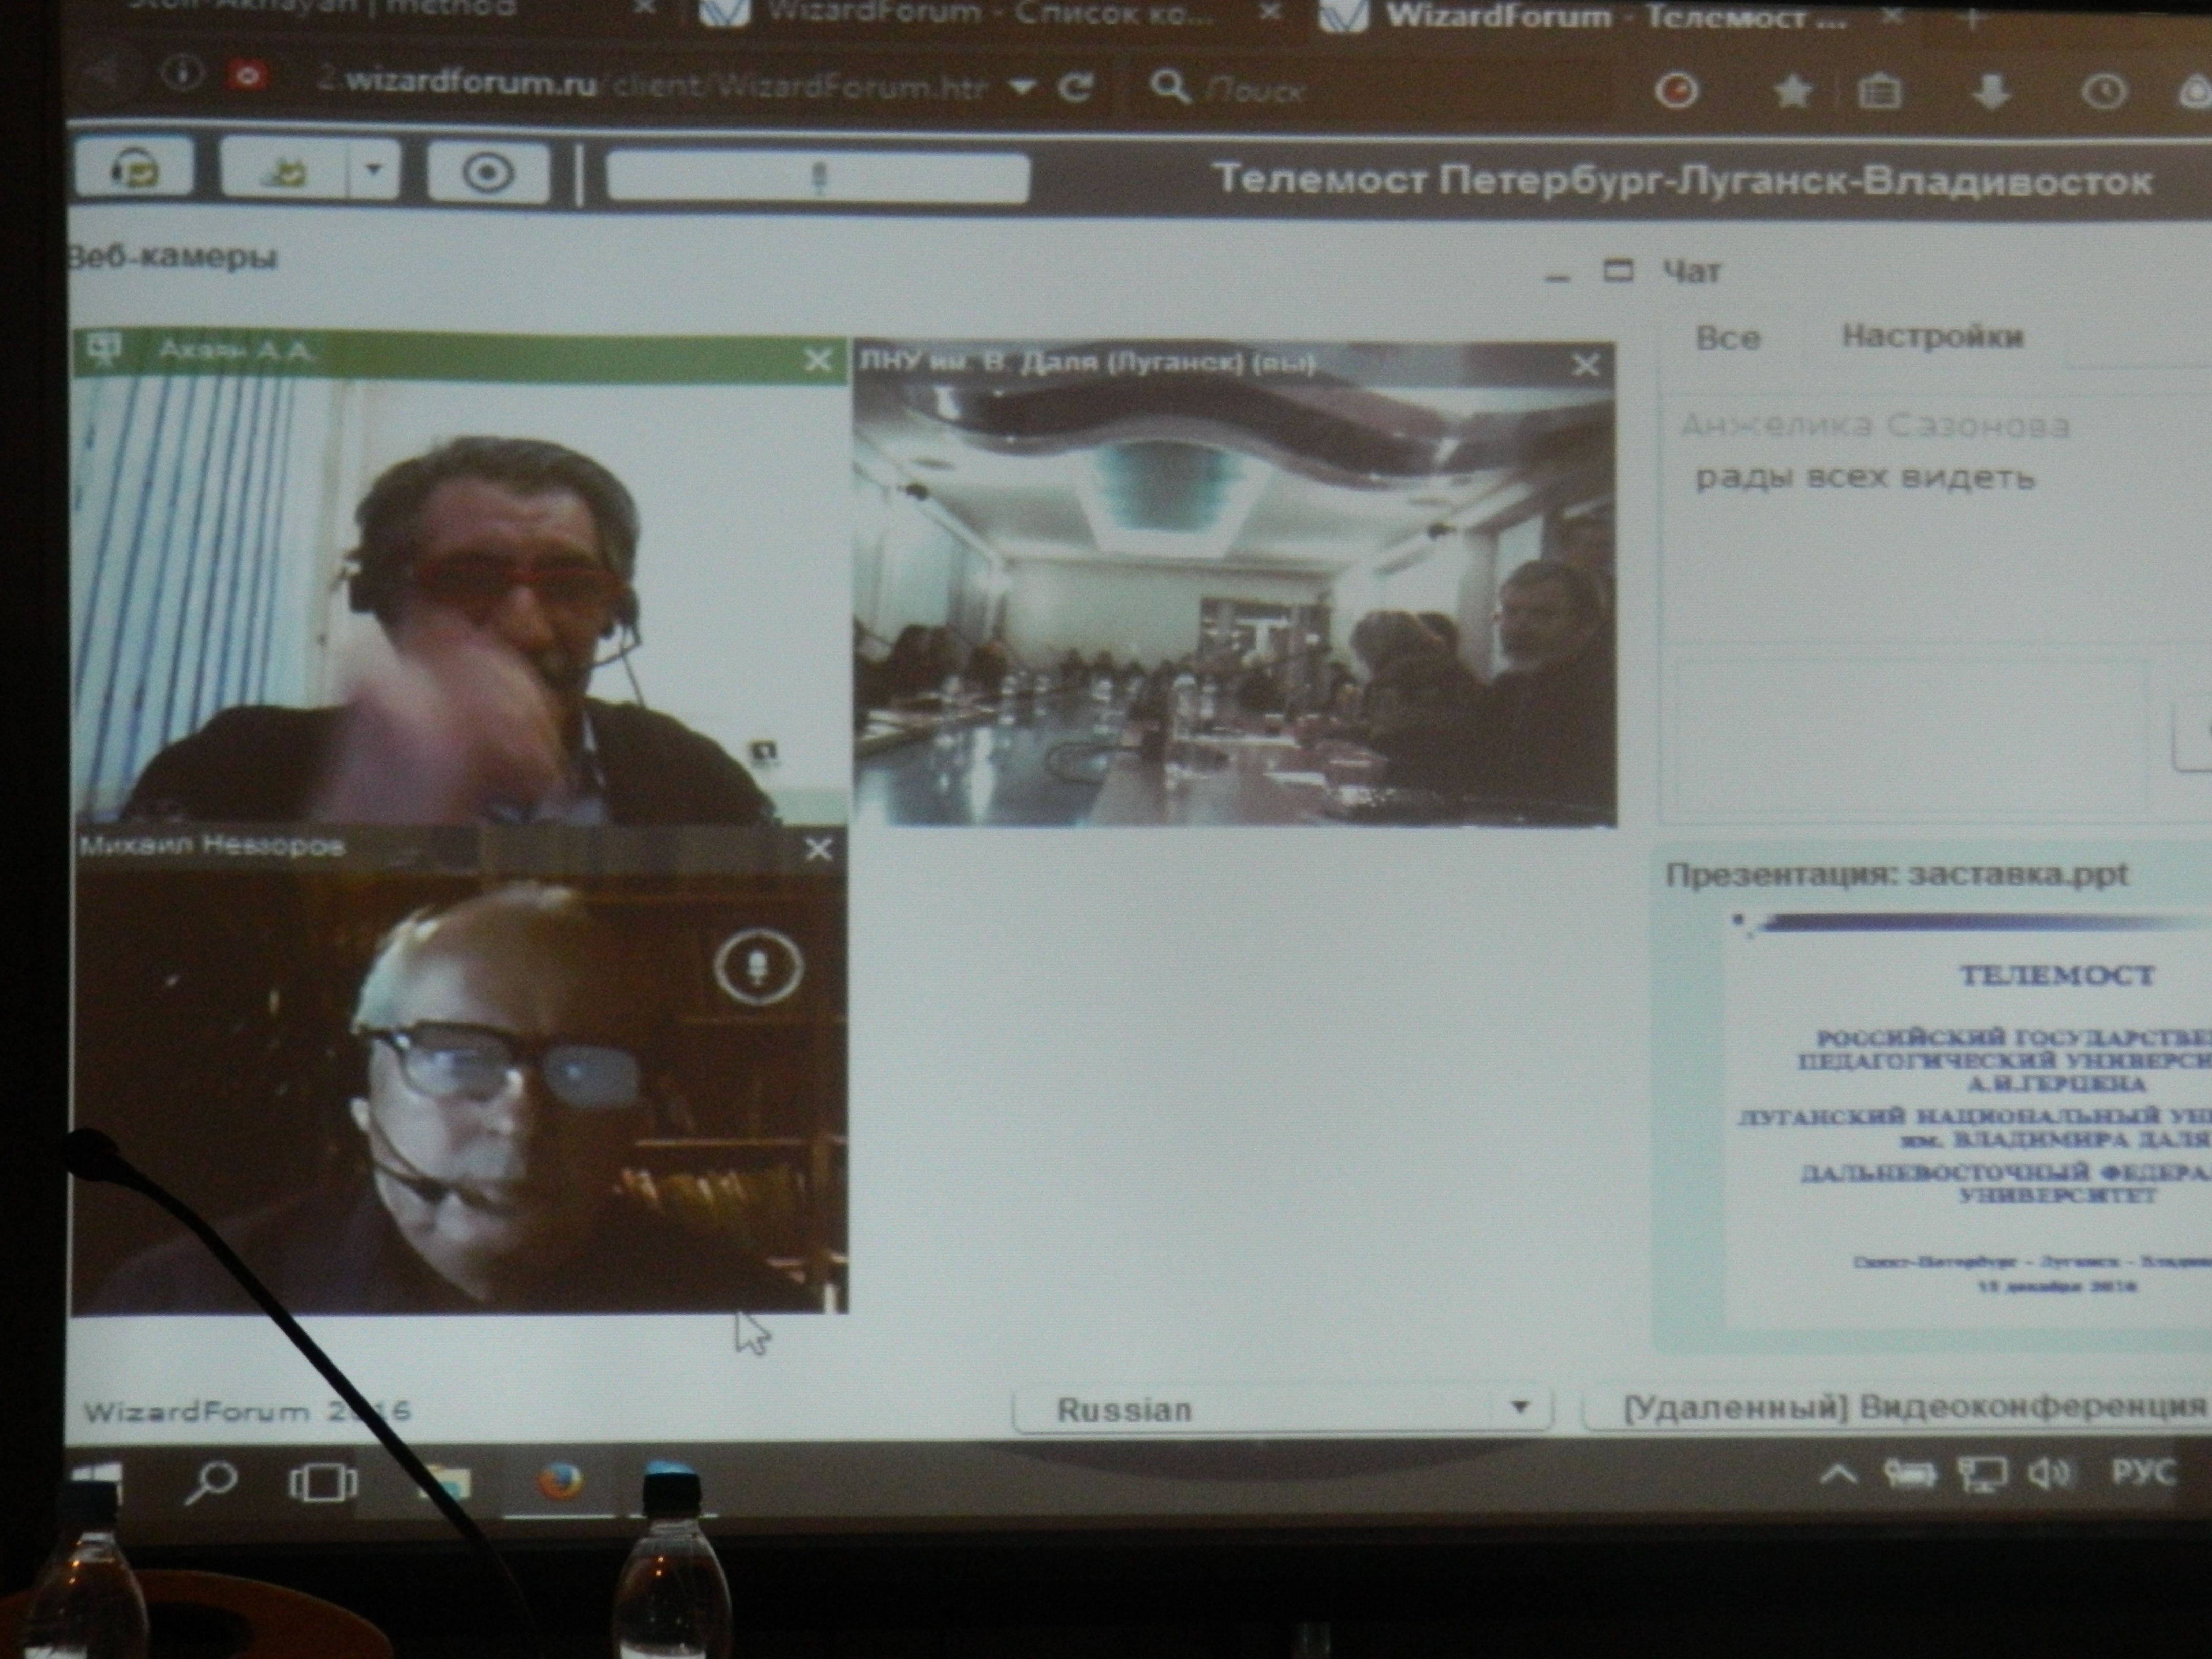
Task: Click the taskbar volume icon
Action: coord(2048,1473)
